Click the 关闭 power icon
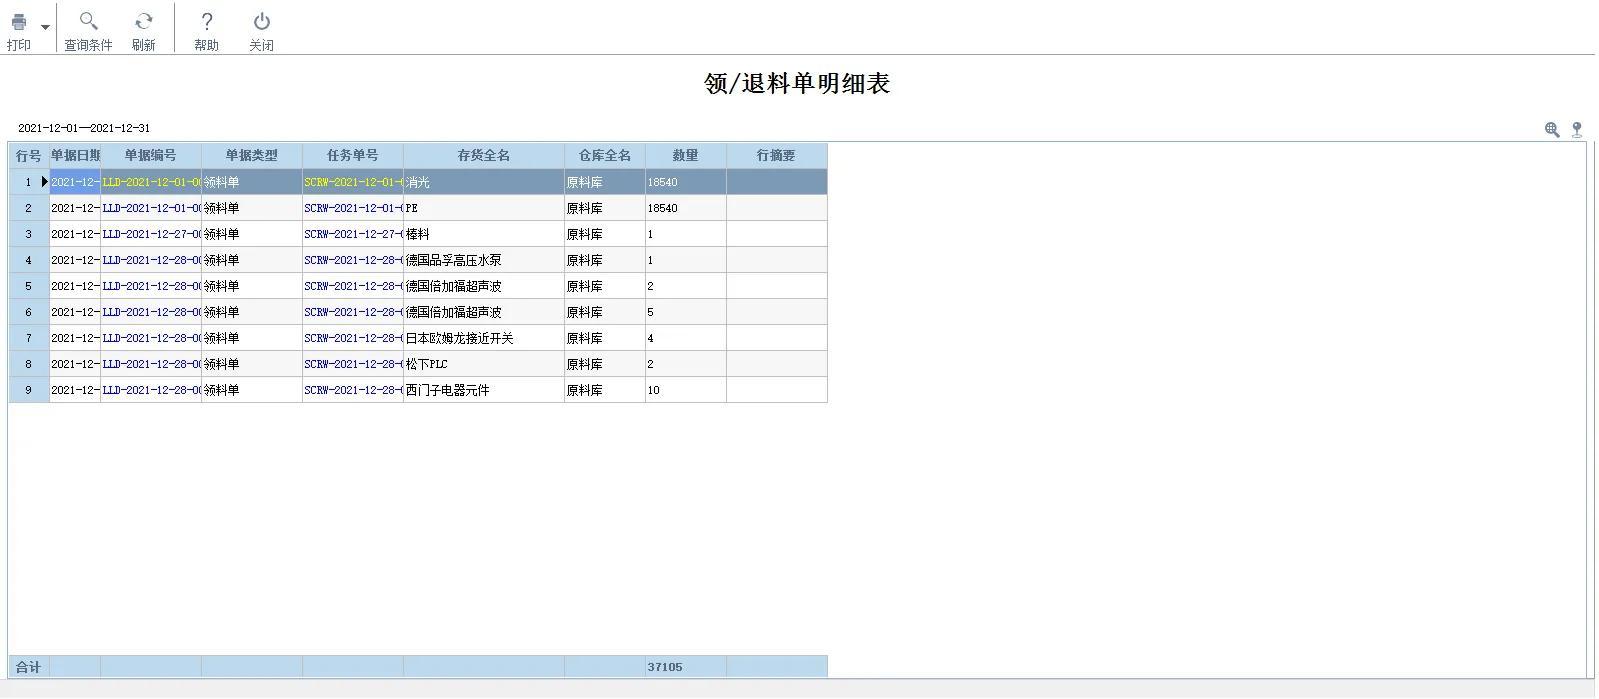1599x699 pixels. pyautogui.click(x=261, y=21)
